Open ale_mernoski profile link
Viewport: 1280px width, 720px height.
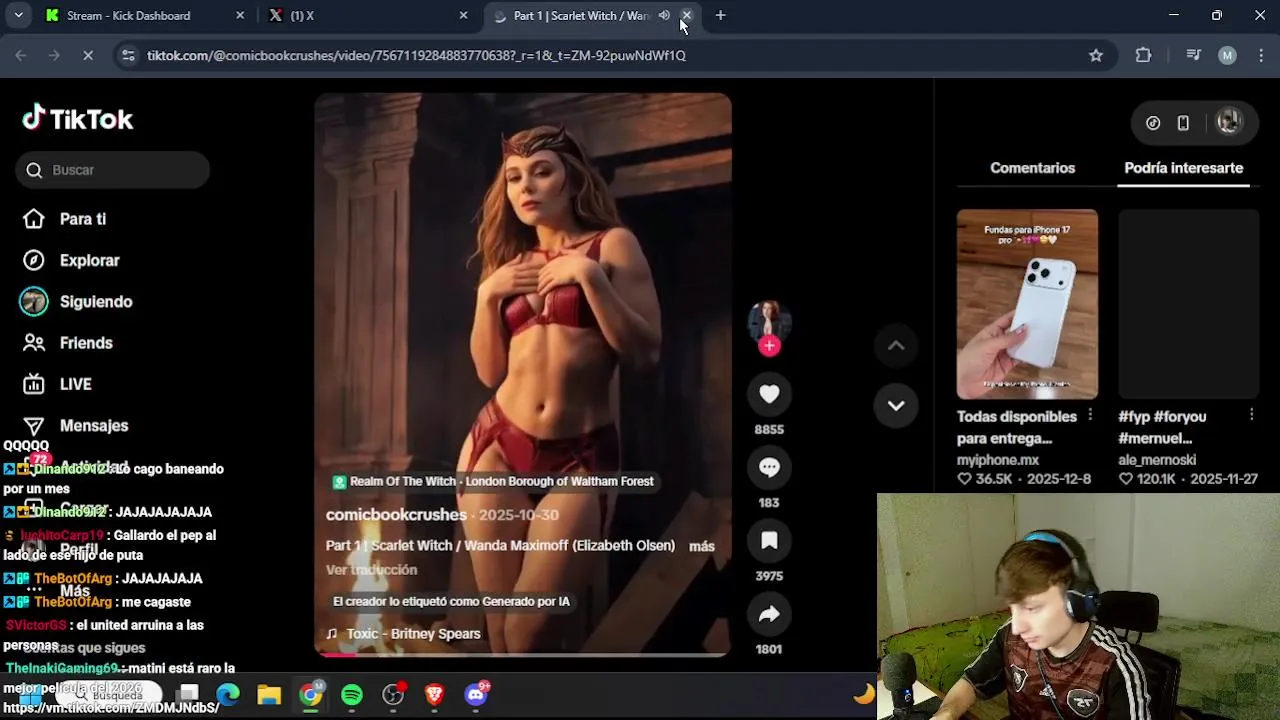pos(1157,460)
